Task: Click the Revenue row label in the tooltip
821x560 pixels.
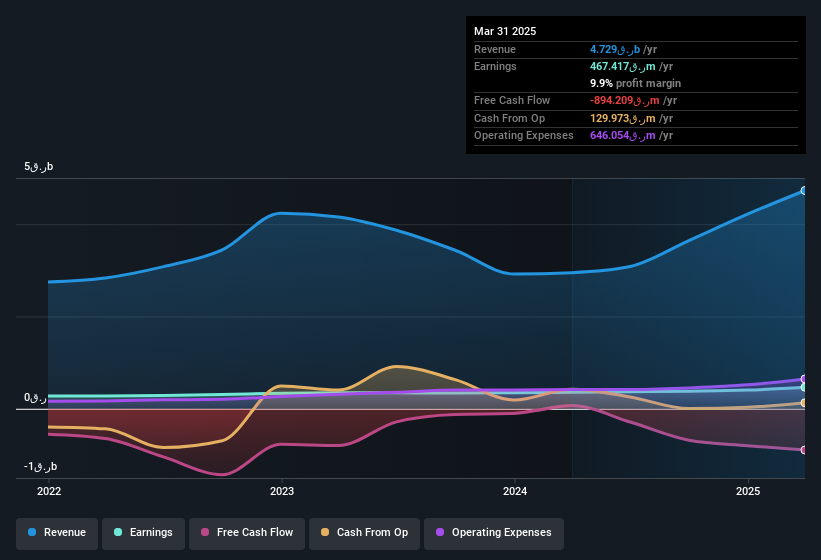Action: pyautogui.click(x=495, y=49)
